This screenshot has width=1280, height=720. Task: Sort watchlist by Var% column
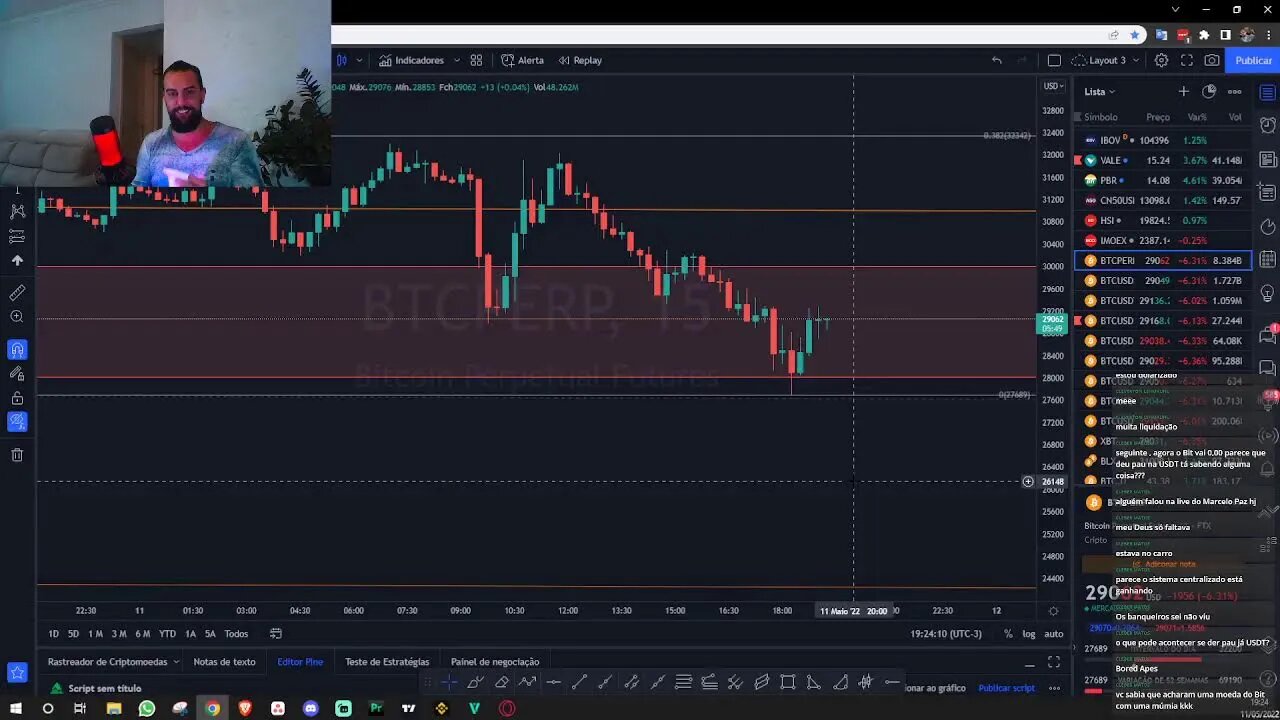click(x=1197, y=117)
